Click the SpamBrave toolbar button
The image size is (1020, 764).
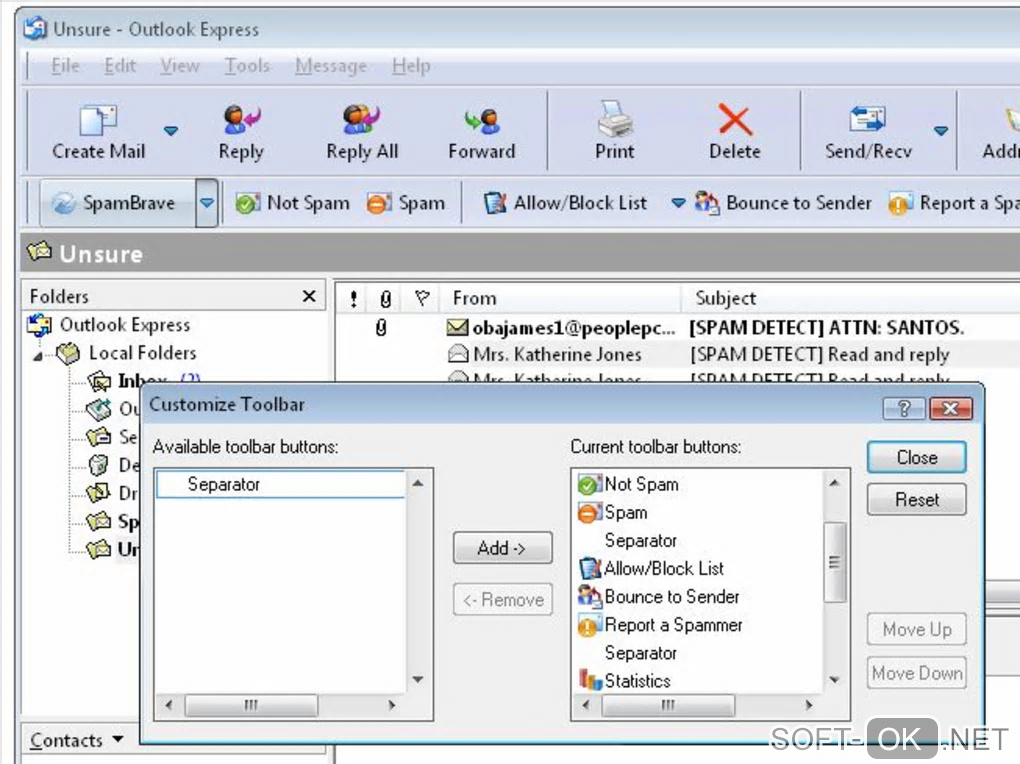[x=118, y=203]
